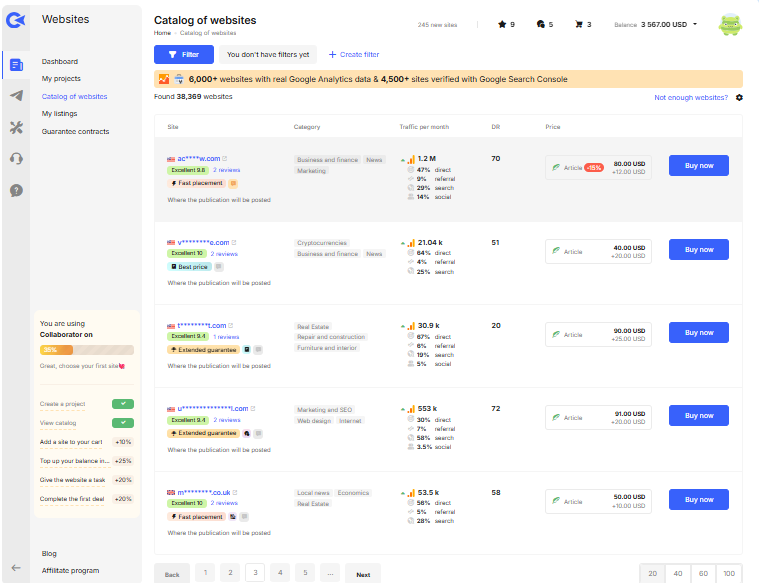Click the green monster avatar

tap(730, 25)
